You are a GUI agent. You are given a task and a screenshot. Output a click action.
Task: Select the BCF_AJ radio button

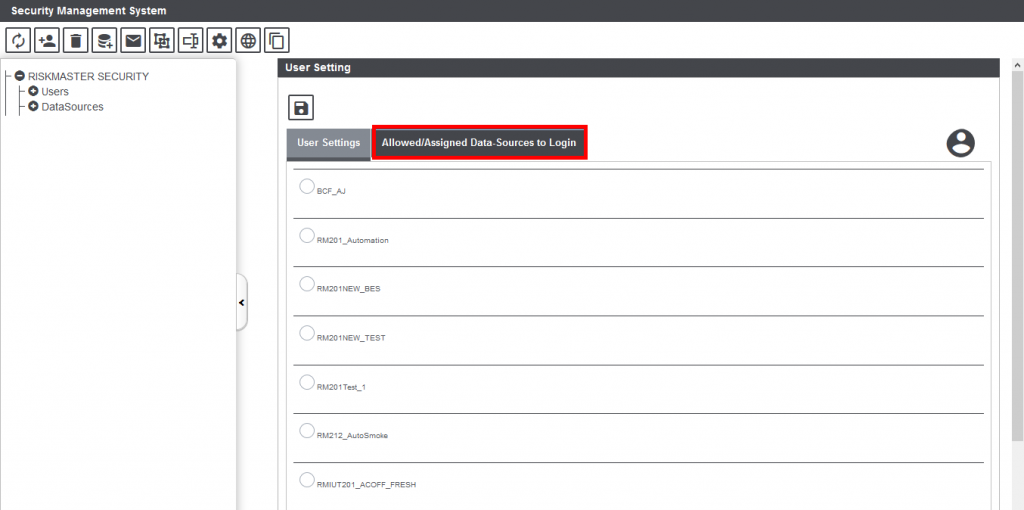306,186
